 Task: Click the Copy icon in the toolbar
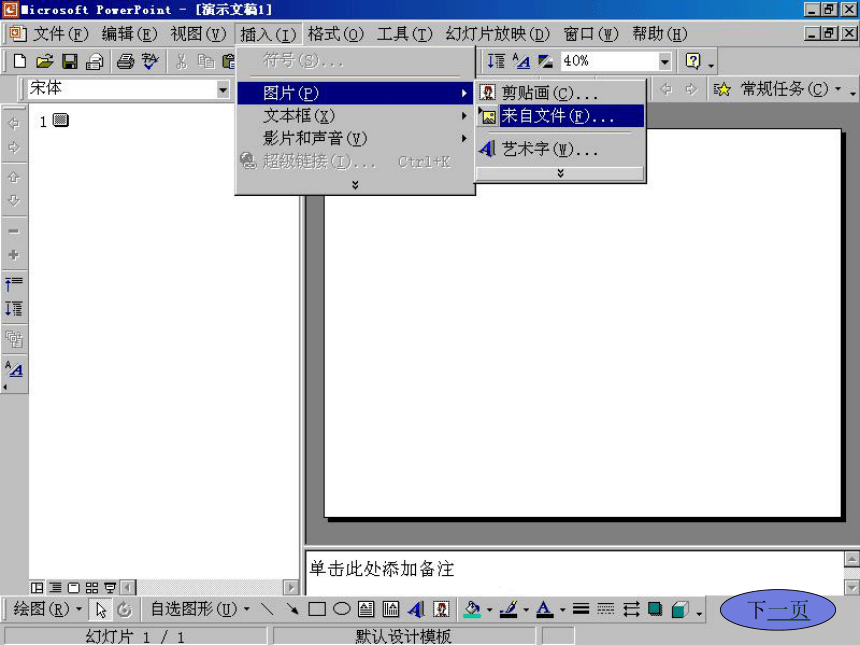[206, 61]
